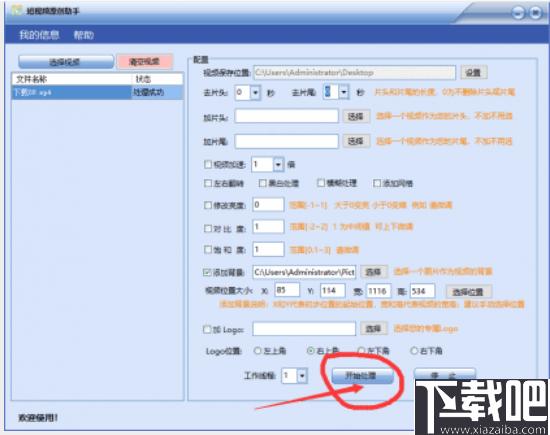The height and width of the screenshot is (435, 550).
Task: Select the mp4 file row in the list
Action: [x=98, y=93]
